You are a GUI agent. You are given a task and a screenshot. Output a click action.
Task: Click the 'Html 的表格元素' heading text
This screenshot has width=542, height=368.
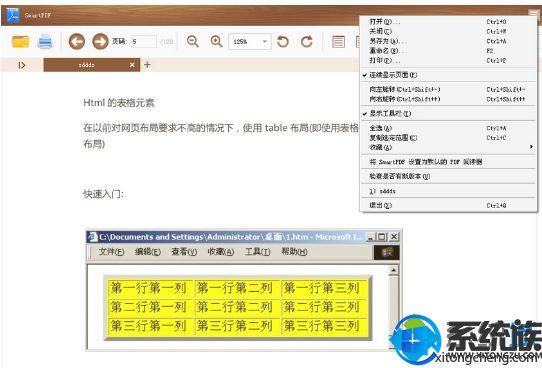[x=119, y=103]
